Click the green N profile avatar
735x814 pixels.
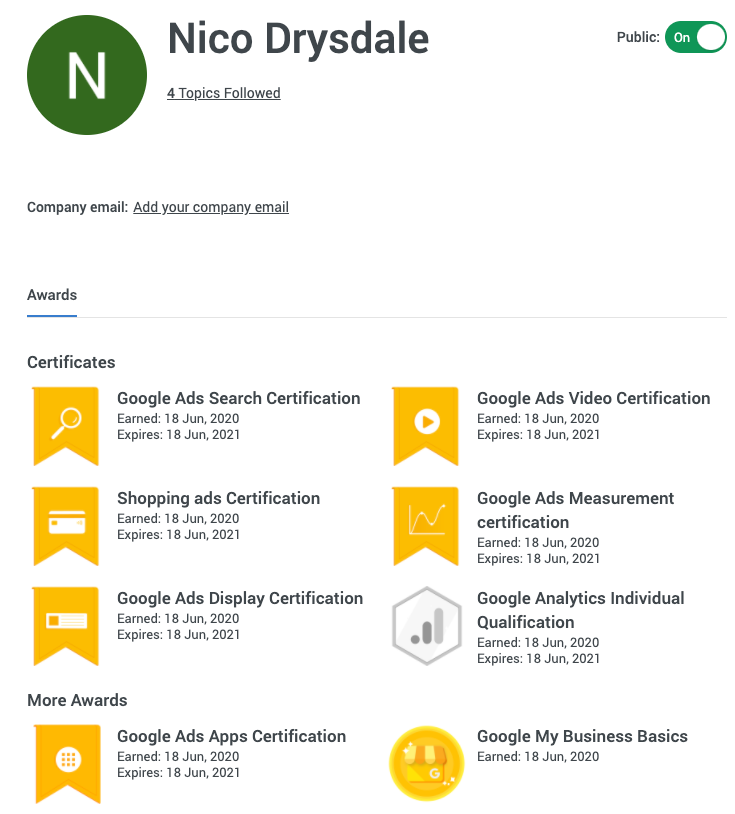[87, 75]
